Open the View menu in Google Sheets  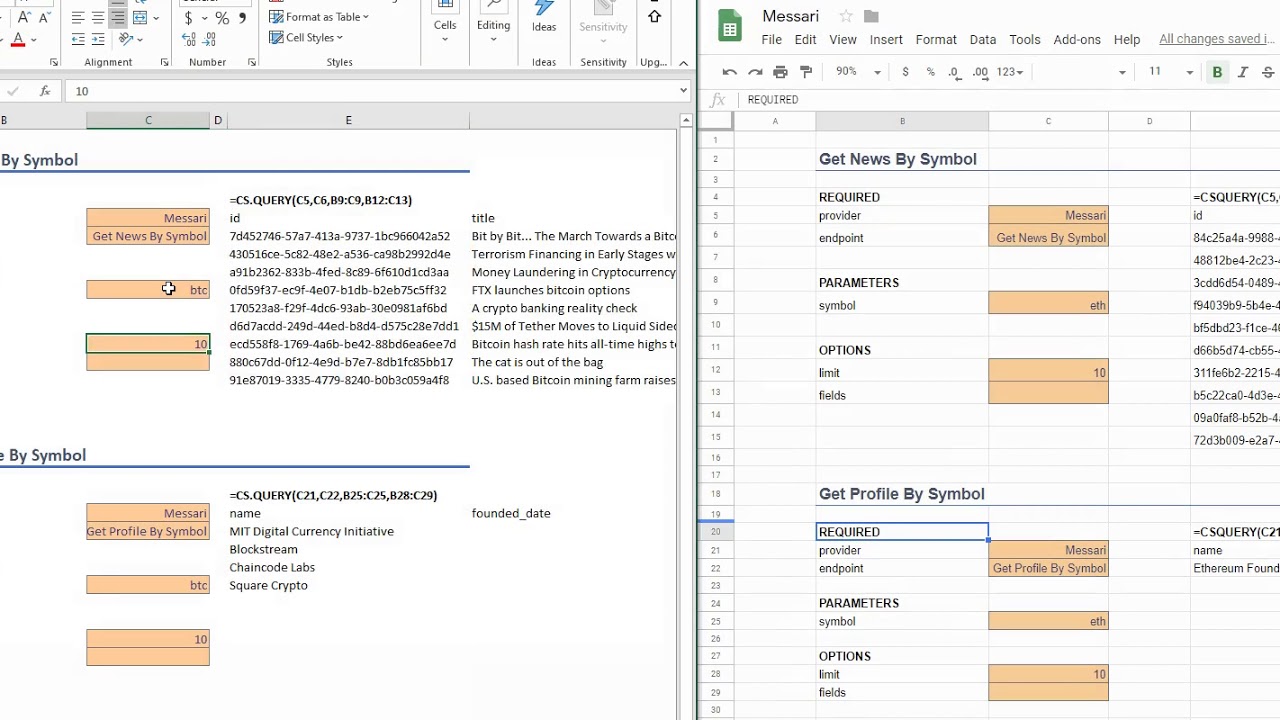pos(842,40)
